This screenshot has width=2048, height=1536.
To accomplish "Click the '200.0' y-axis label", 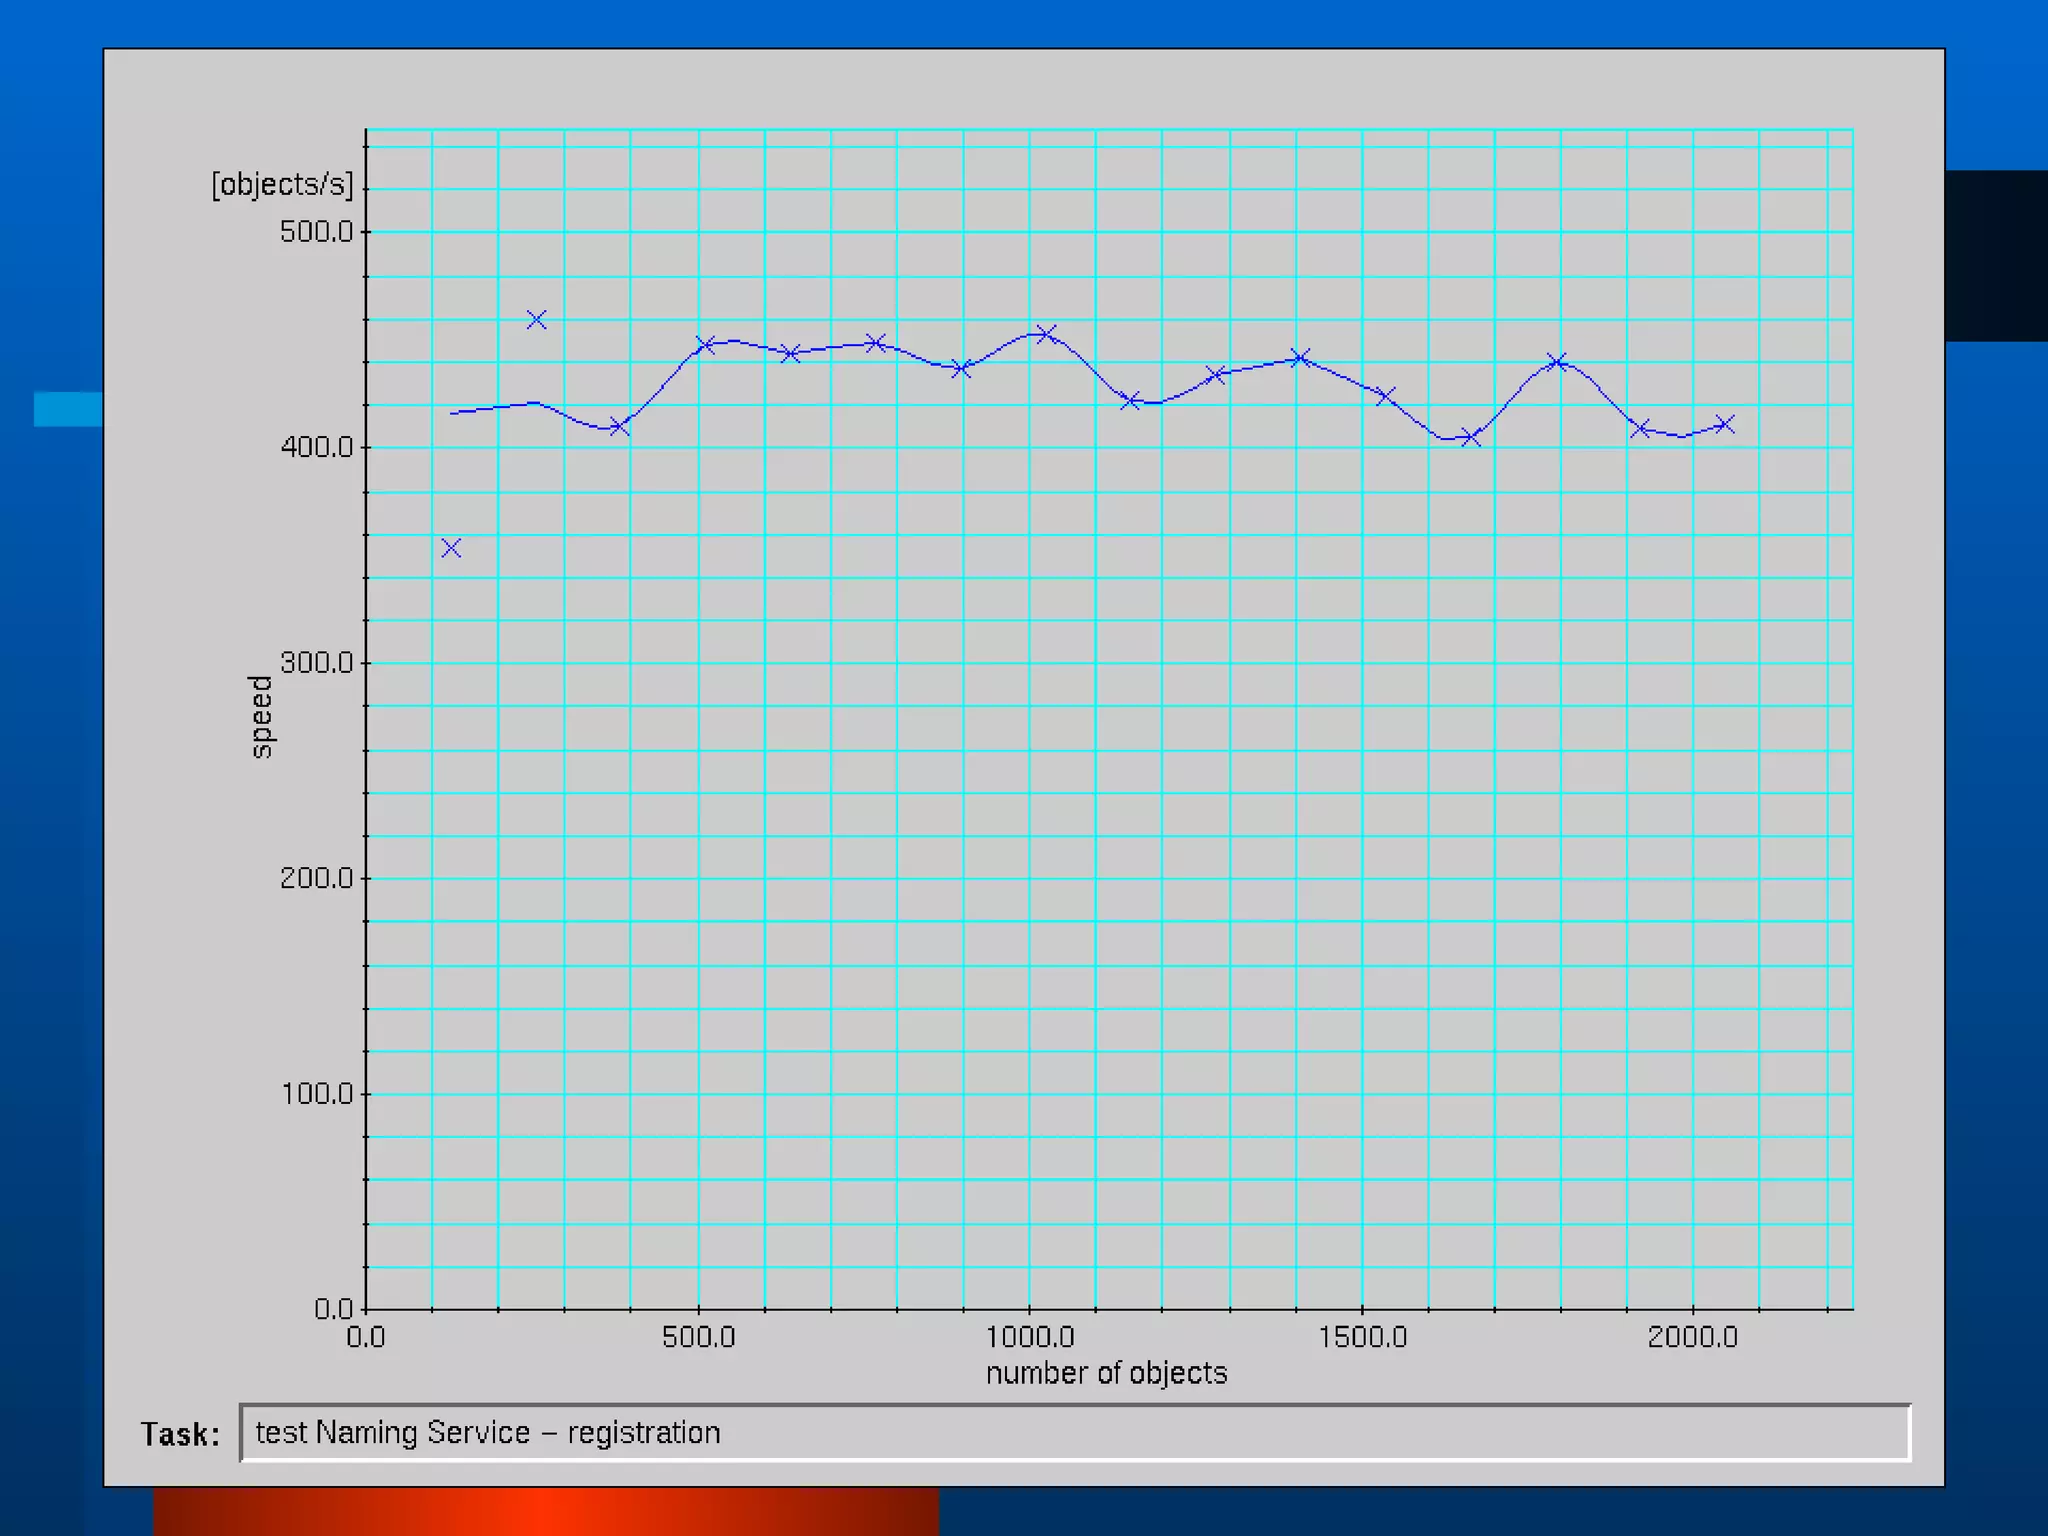I will 316,878.
